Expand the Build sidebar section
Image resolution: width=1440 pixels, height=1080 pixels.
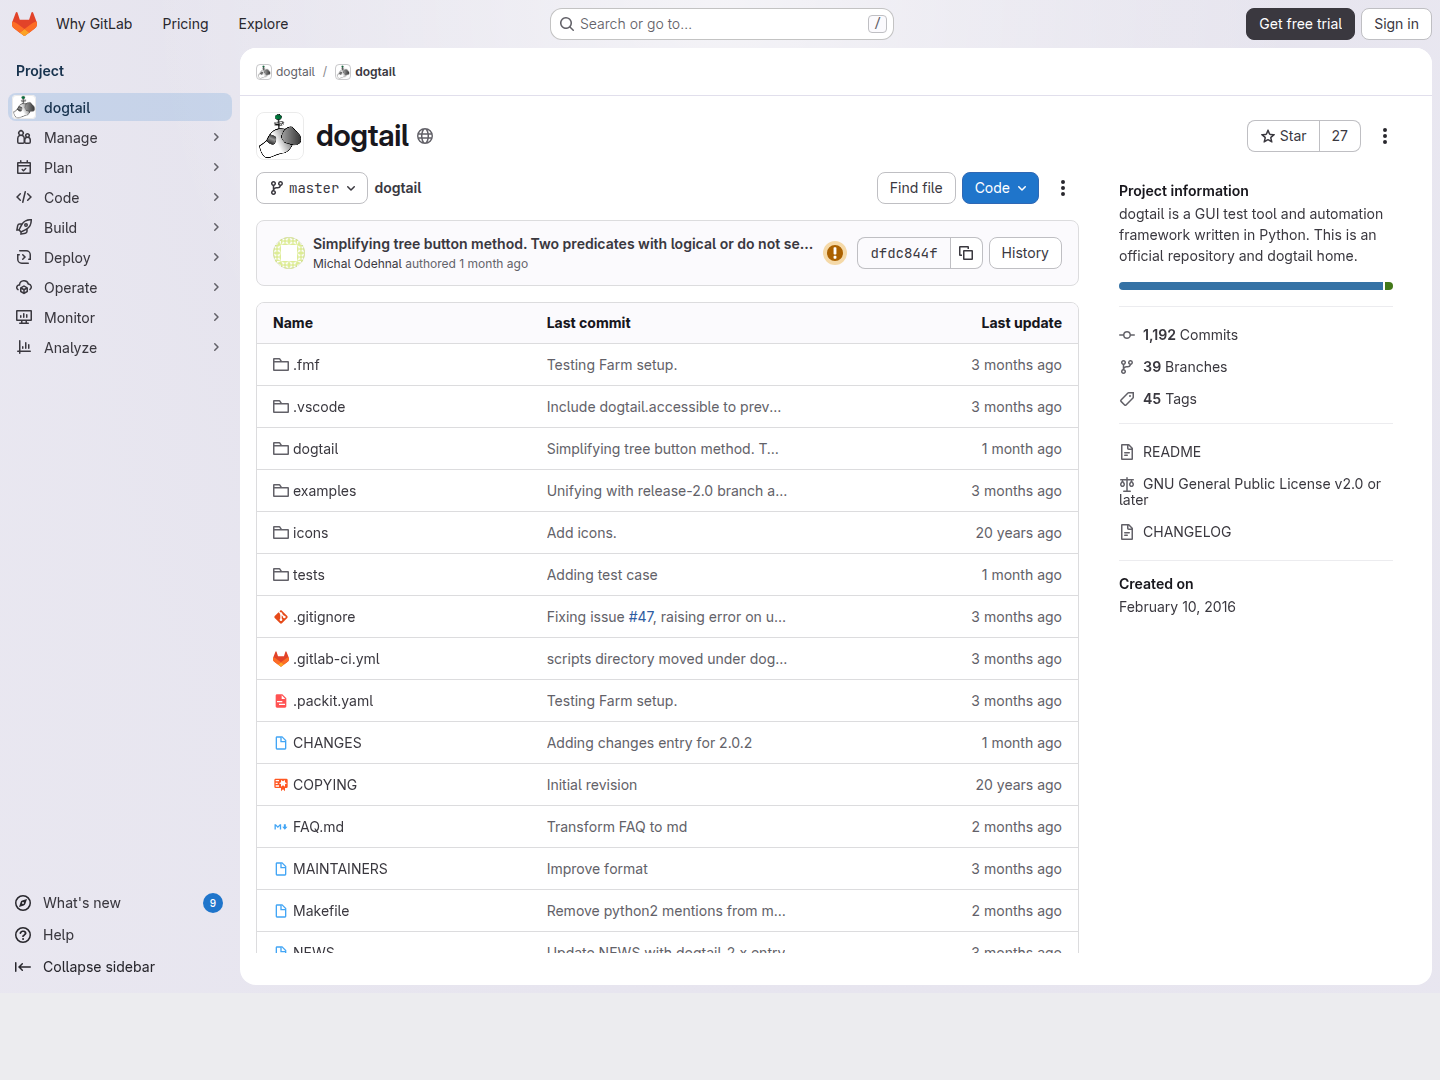tap(120, 228)
